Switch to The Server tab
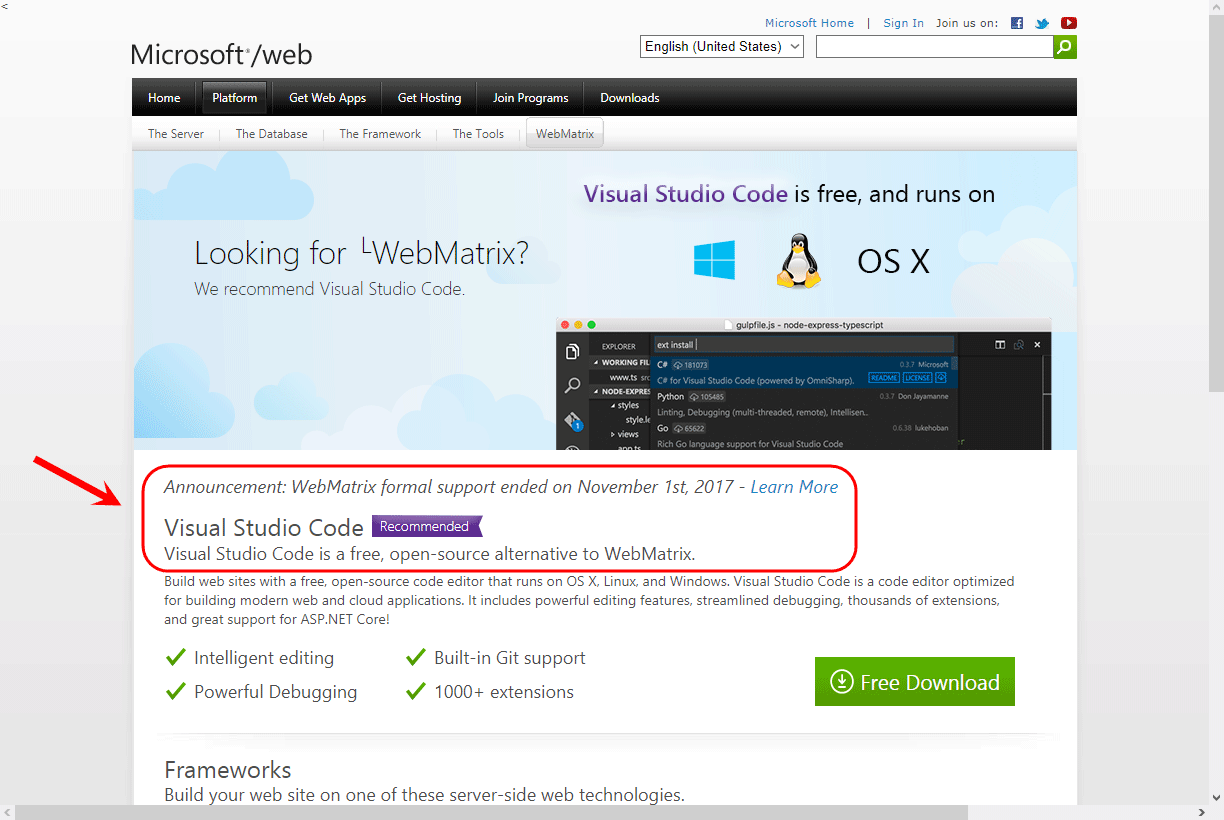 click(176, 134)
